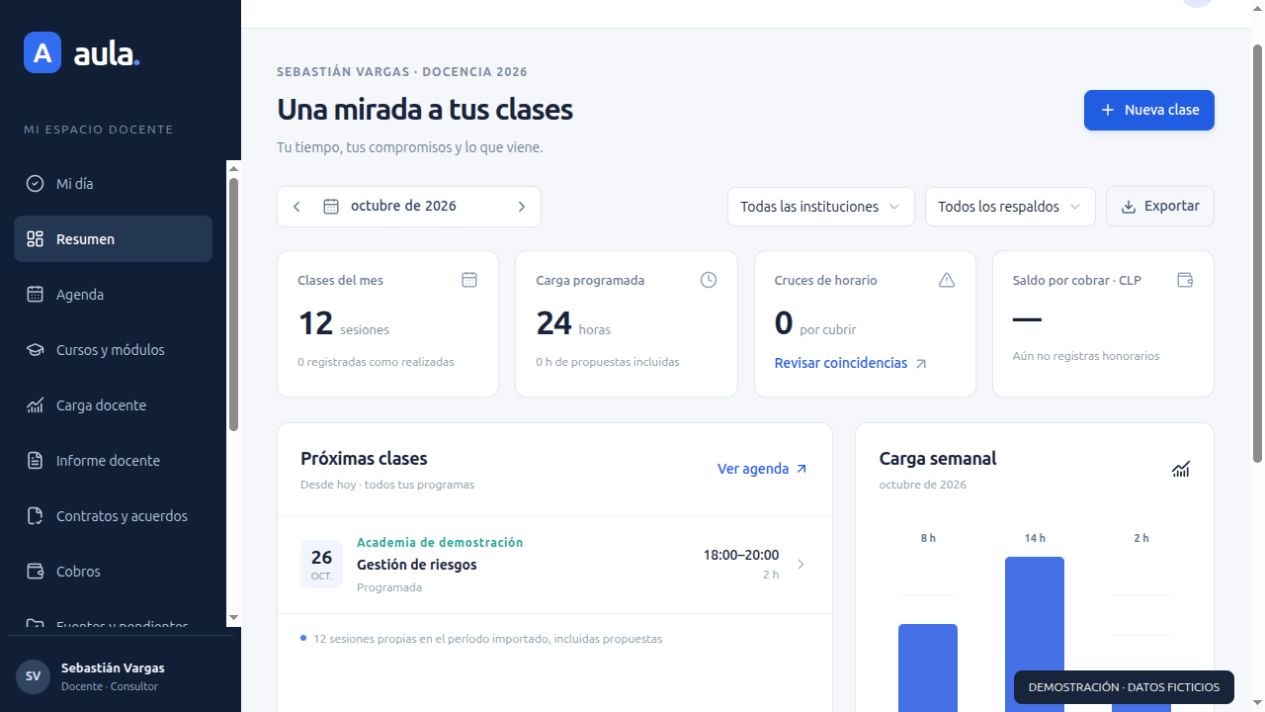Open Cobros in sidebar
Viewport: 1265px width, 712px height.
(x=113, y=572)
